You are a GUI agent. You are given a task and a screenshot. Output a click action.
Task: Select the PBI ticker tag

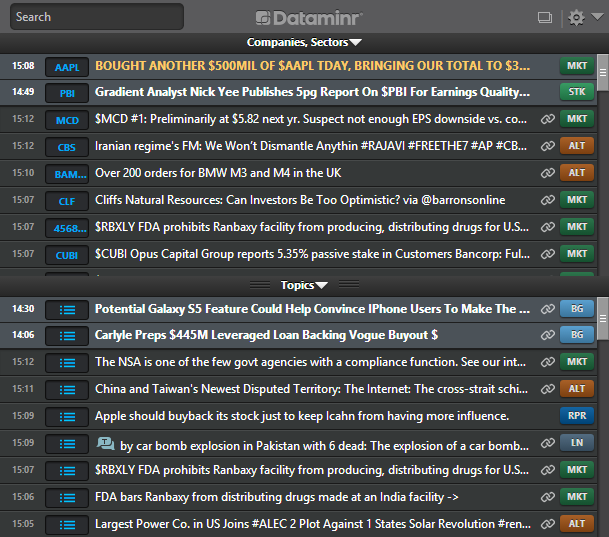click(x=67, y=93)
